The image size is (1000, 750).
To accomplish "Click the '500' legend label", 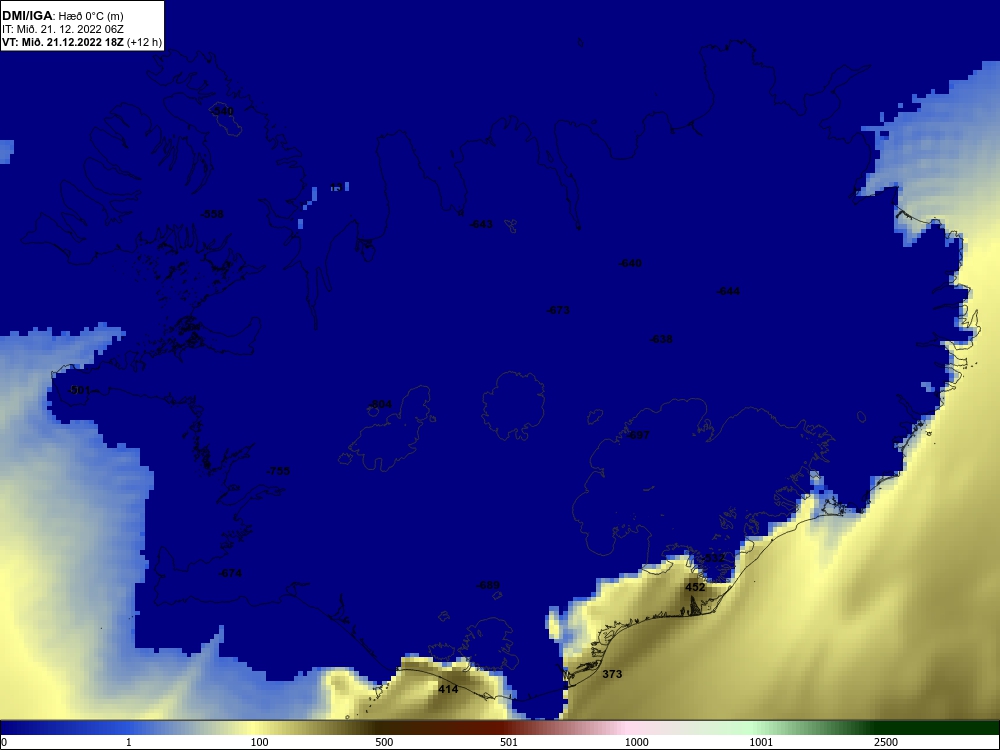I will 384,742.
